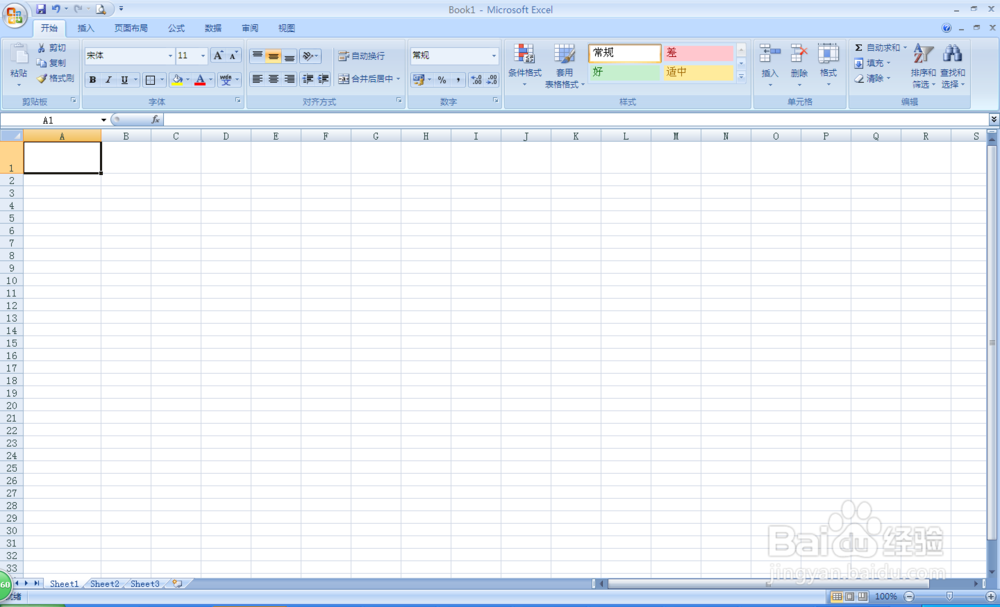Open the Sheet2 worksheet tab

pyautogui.click(x=105, y=583)
